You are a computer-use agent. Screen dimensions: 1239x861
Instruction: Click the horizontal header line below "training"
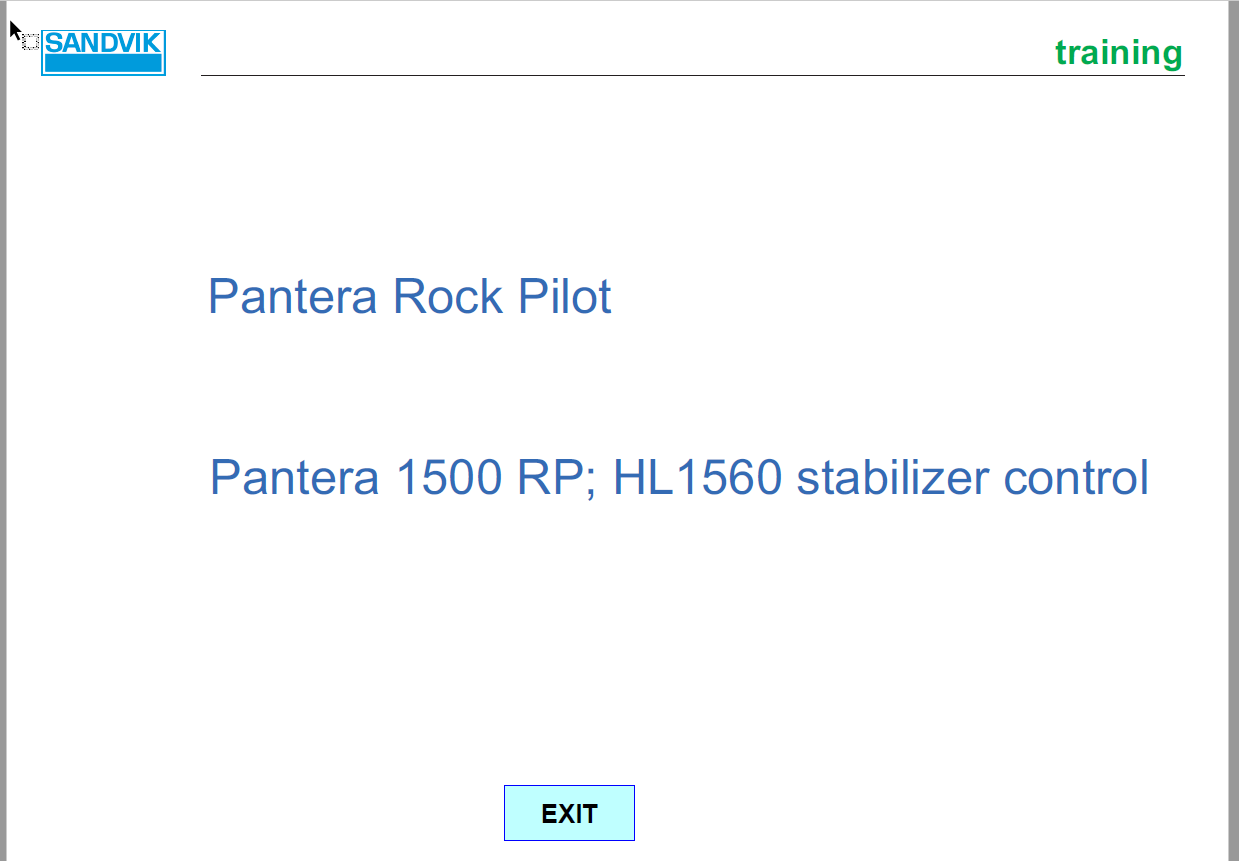692,75
